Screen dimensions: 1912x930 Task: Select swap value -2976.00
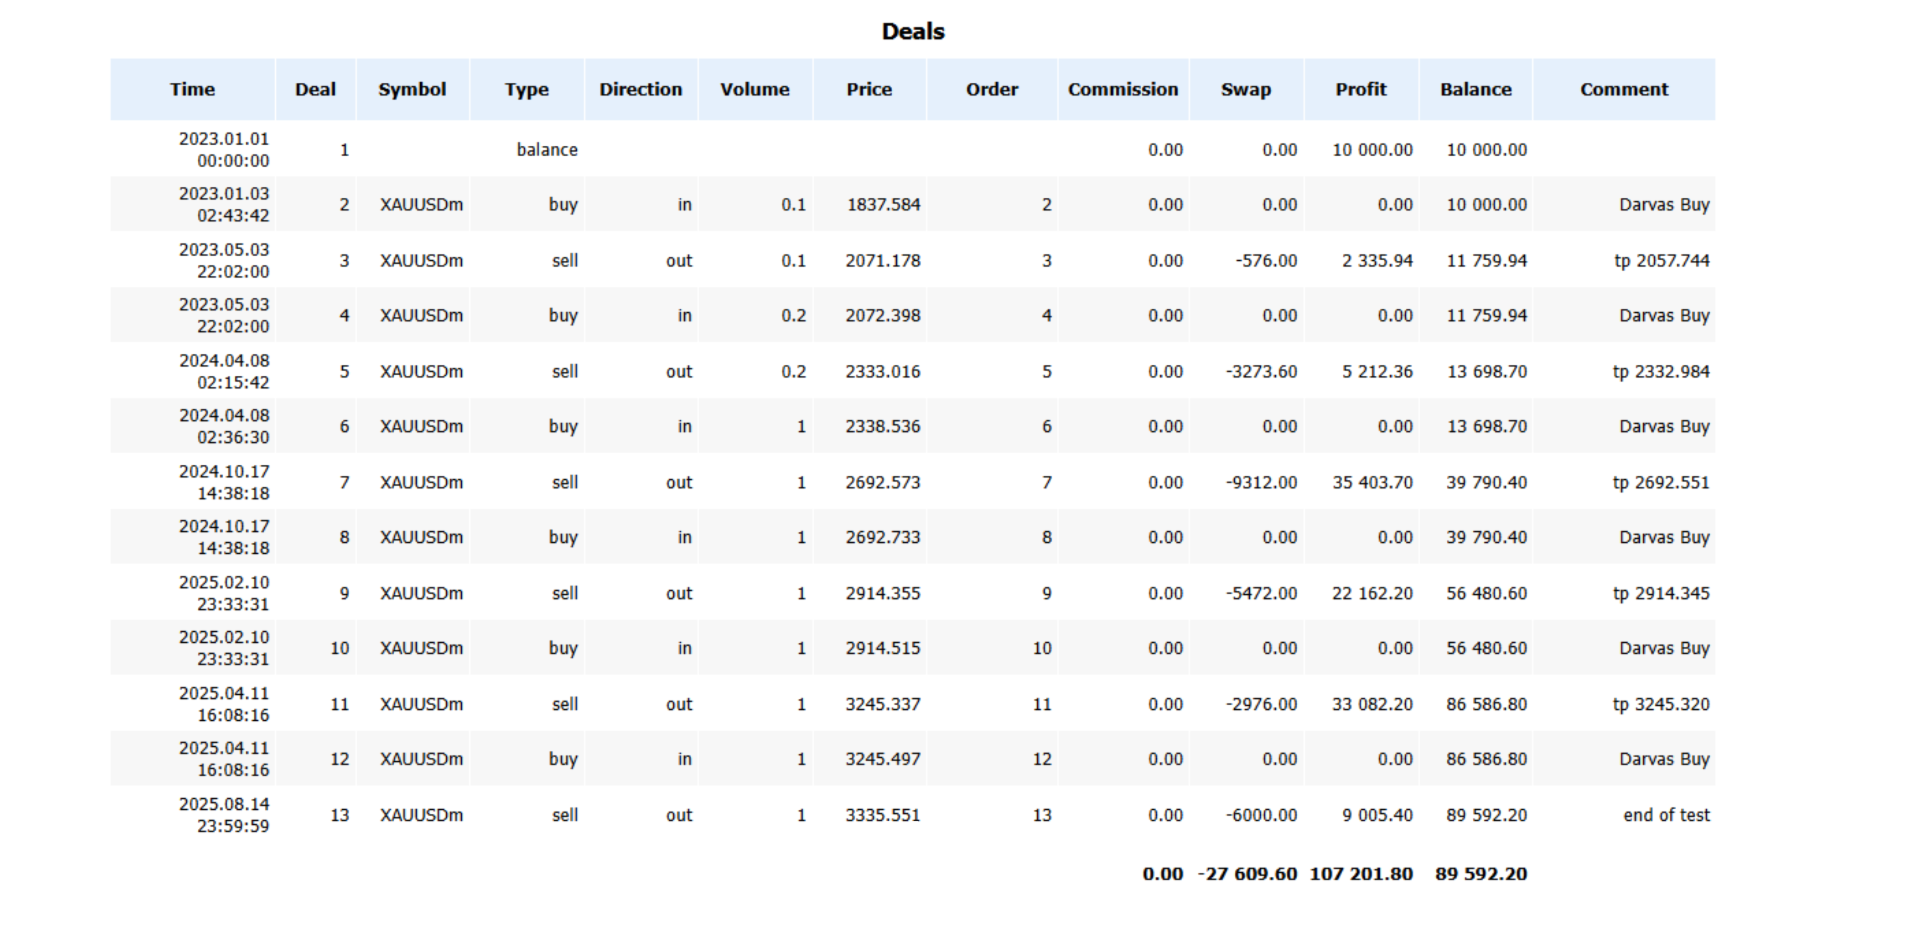click(1262, 705)
